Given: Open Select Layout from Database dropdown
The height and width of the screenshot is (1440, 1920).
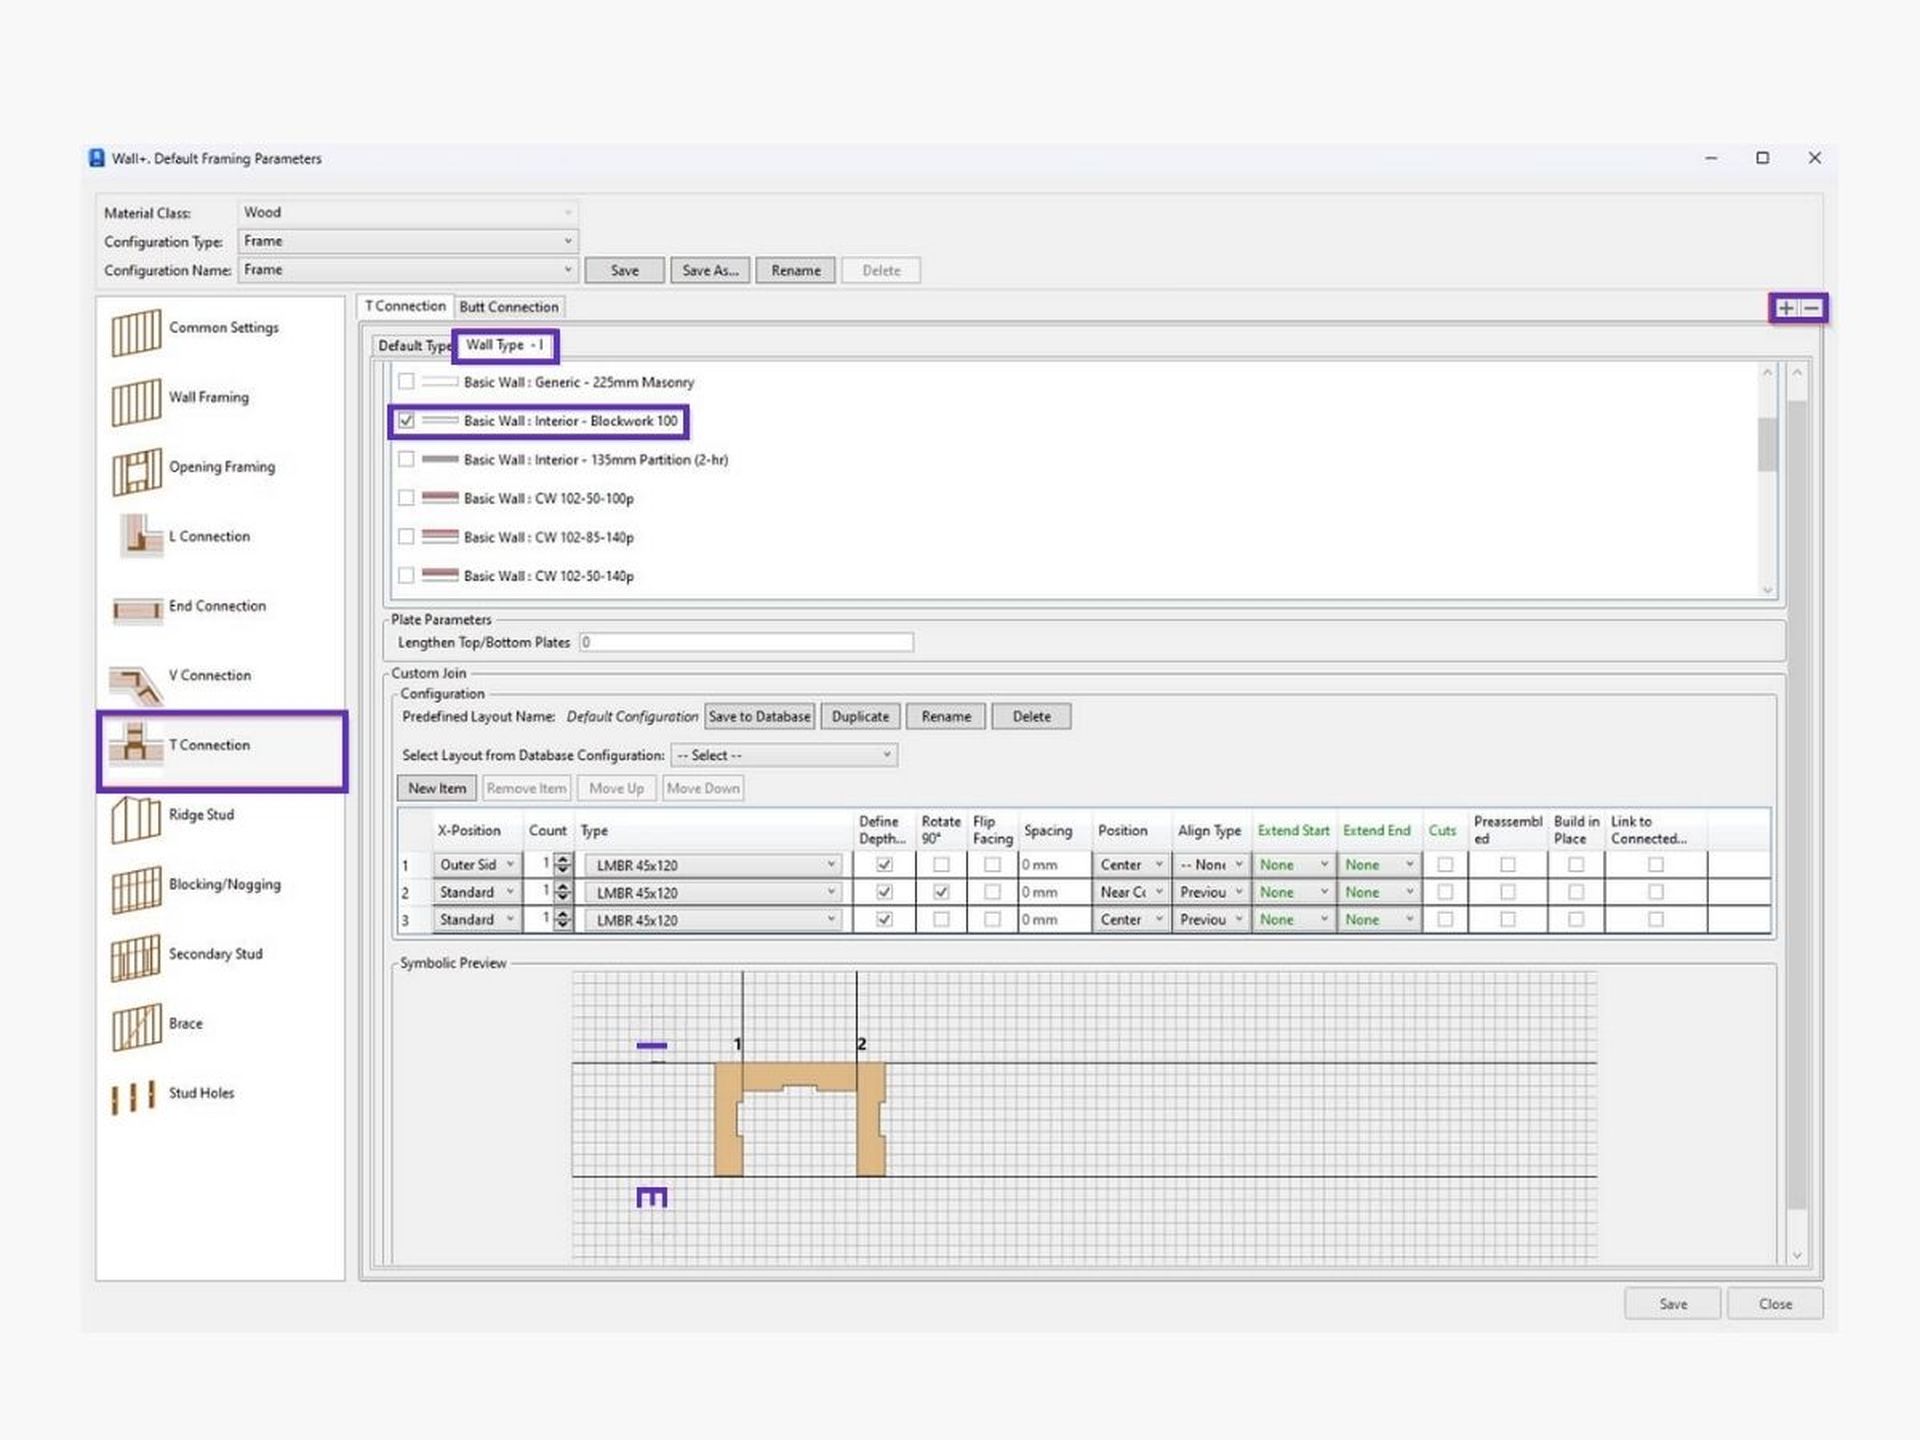Looking at the screenshot, I should (x=784, y=755).
